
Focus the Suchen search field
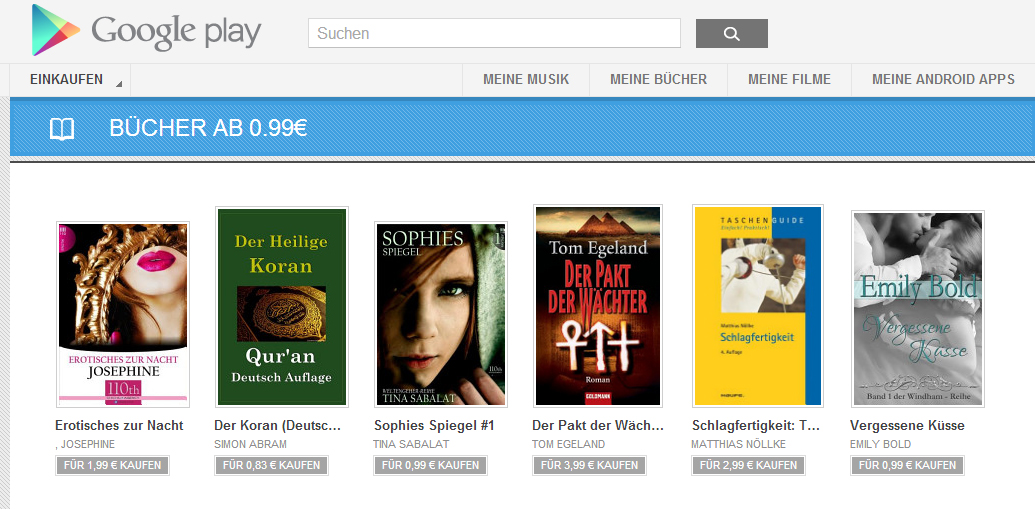(x=494, y=33)
